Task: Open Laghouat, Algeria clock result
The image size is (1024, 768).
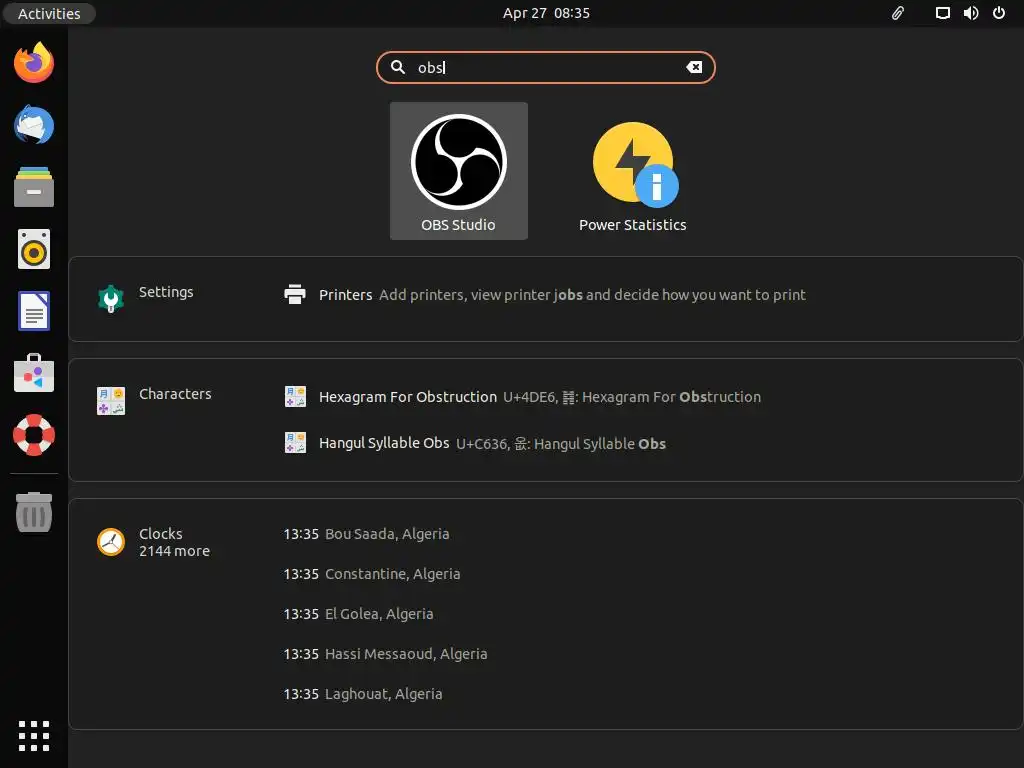Action: [x=363, y=694]
